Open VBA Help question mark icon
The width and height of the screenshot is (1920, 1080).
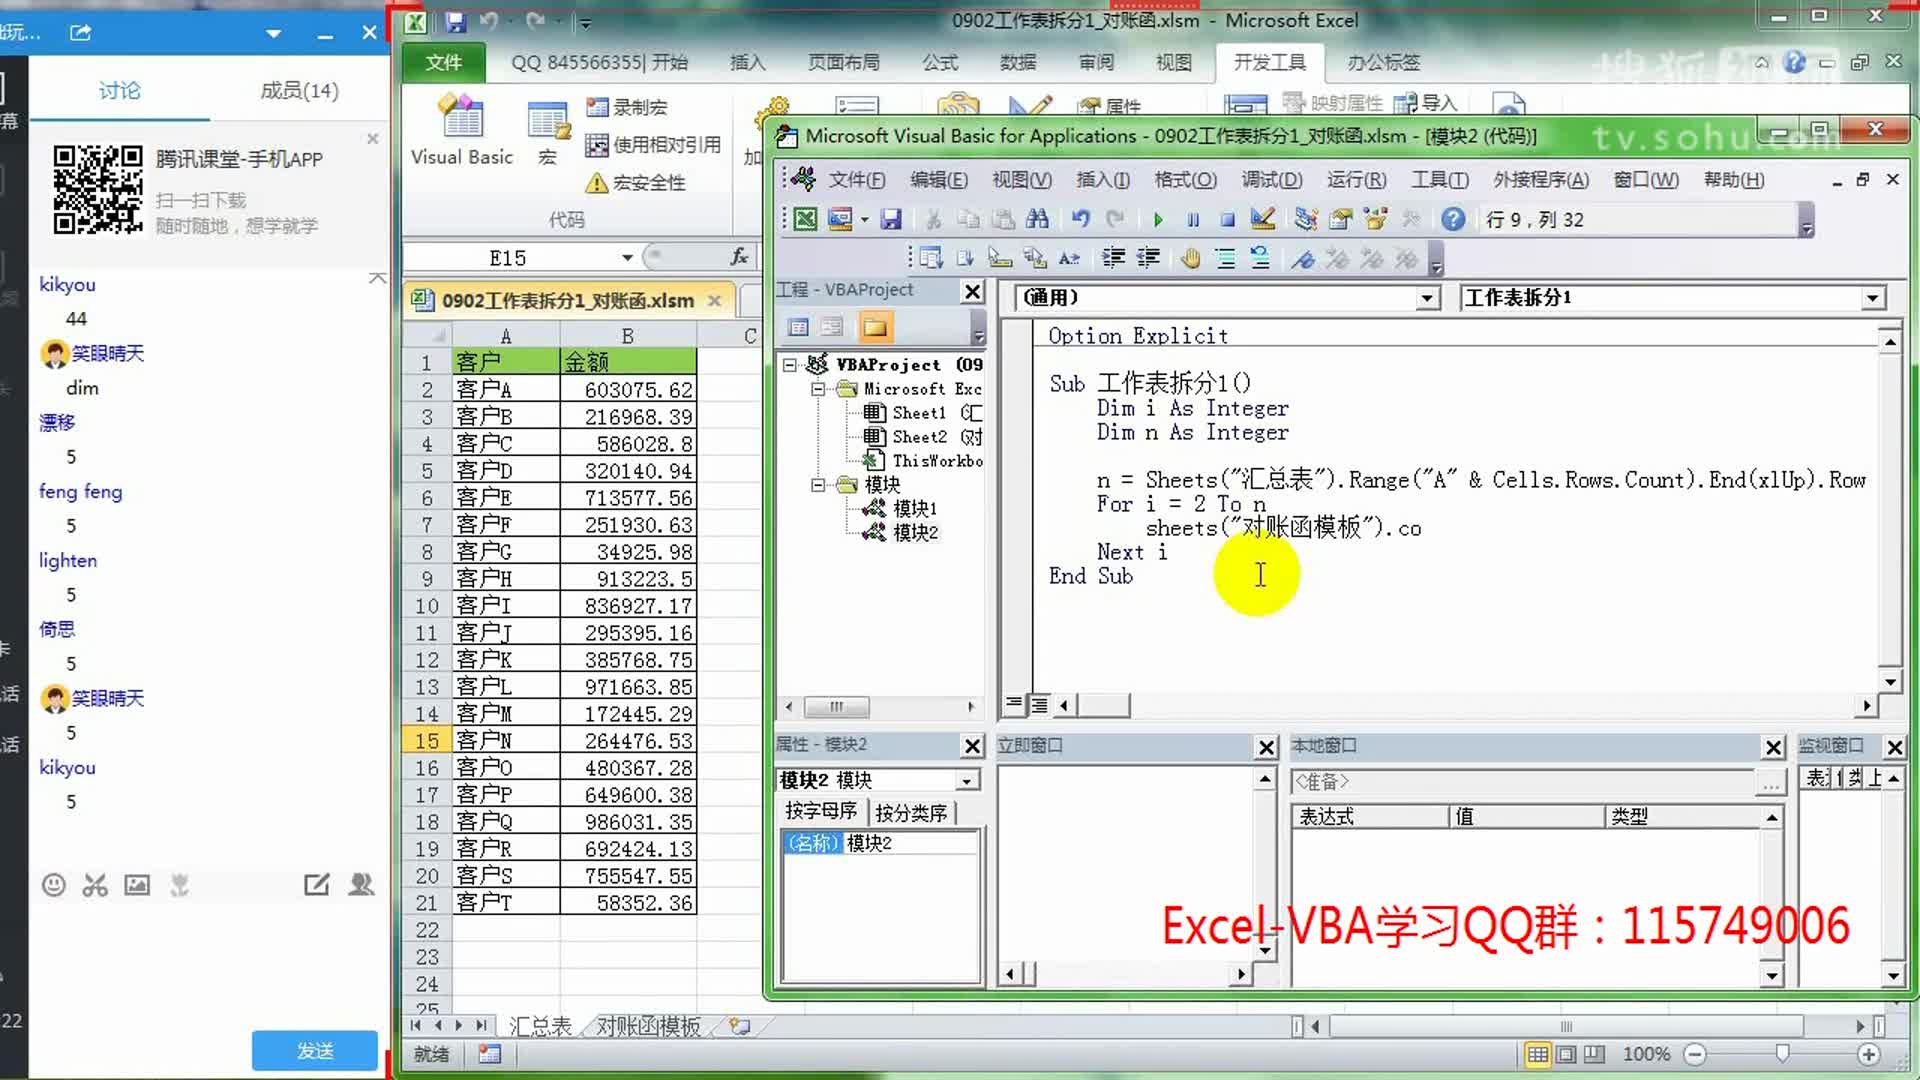1453,219
